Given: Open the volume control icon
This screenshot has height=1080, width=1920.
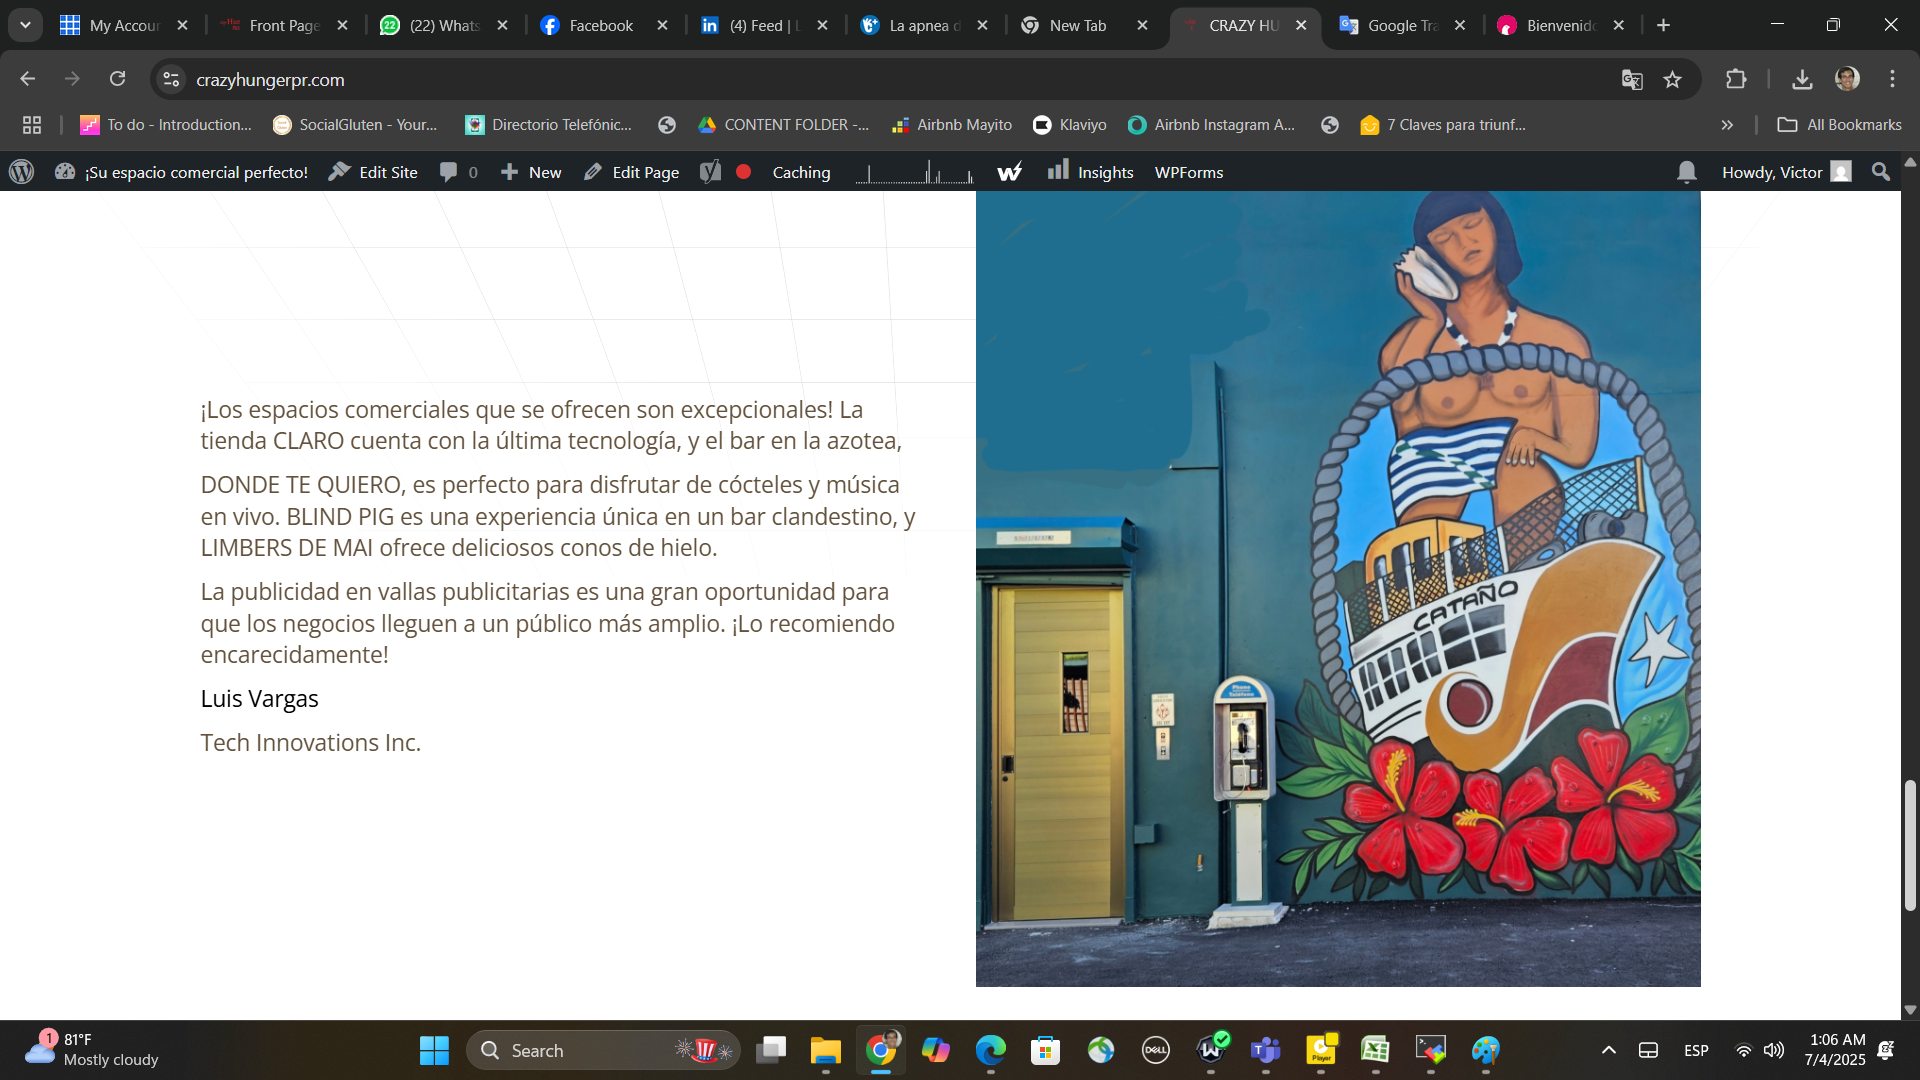Looking at the screenshot, I should 1774,1050.
